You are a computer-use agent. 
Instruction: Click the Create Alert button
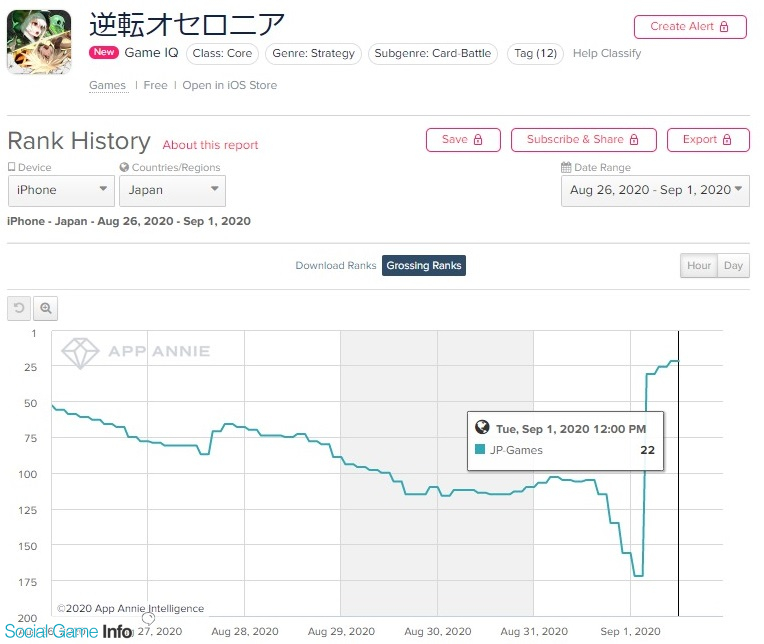click(690, 27)
